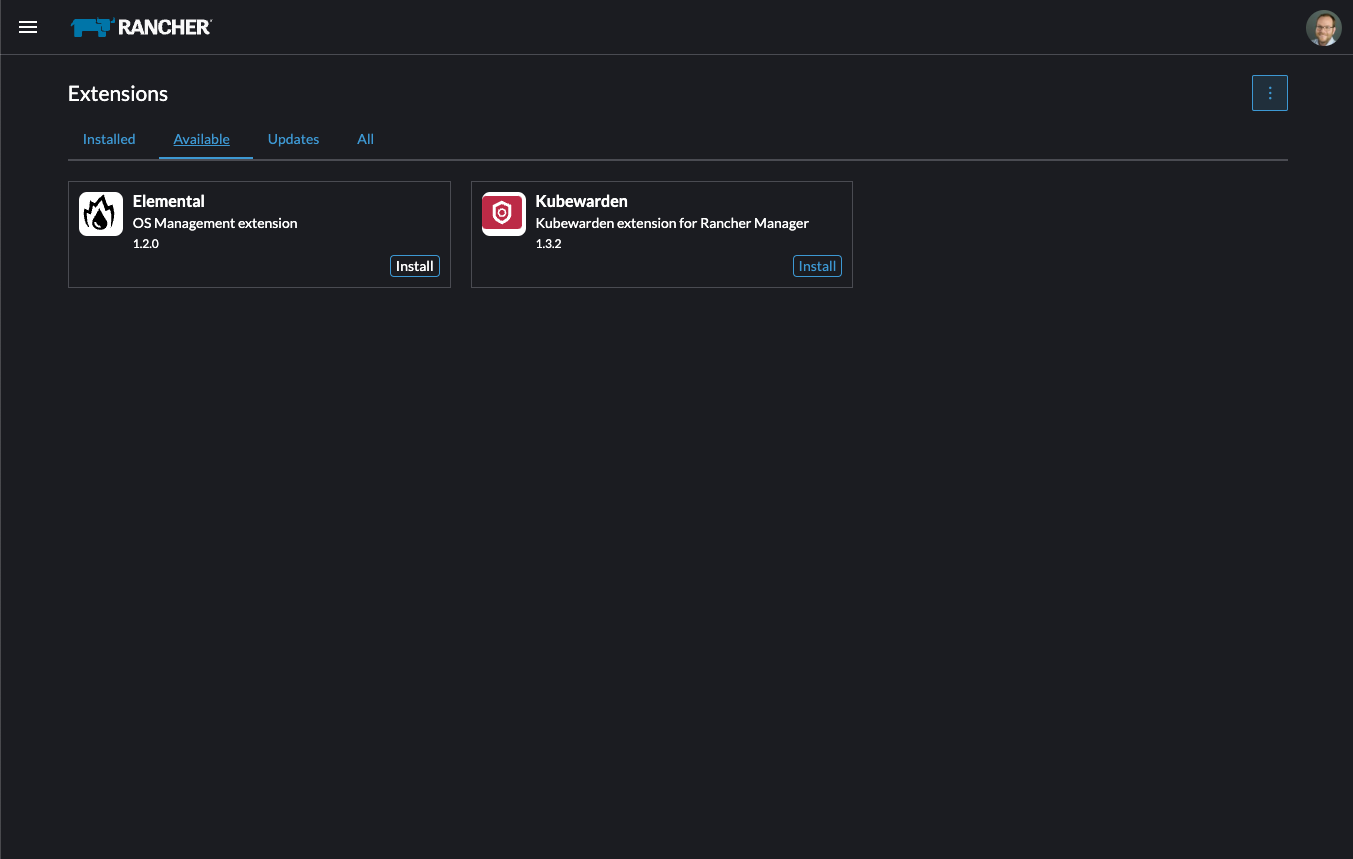Click the OS Management extension description
This screenshot has height=859, width=1353.
point(215,223)
